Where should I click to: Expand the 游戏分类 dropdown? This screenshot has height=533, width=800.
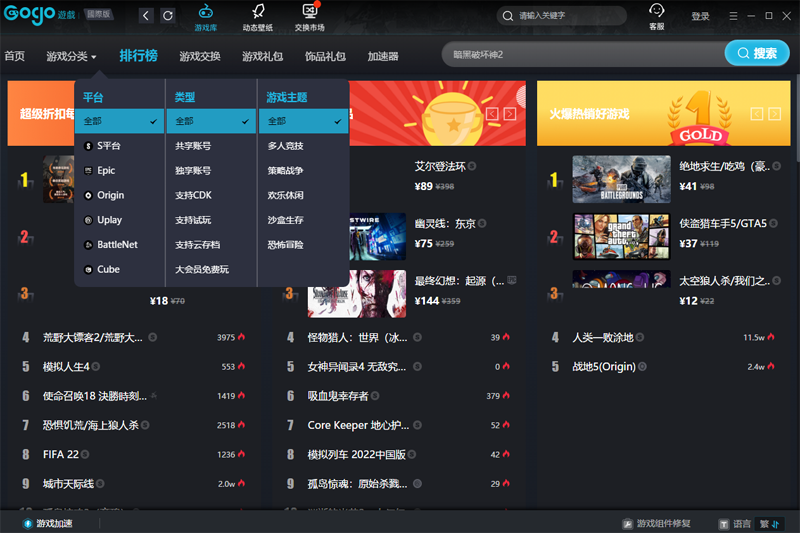tap(71, 56)
